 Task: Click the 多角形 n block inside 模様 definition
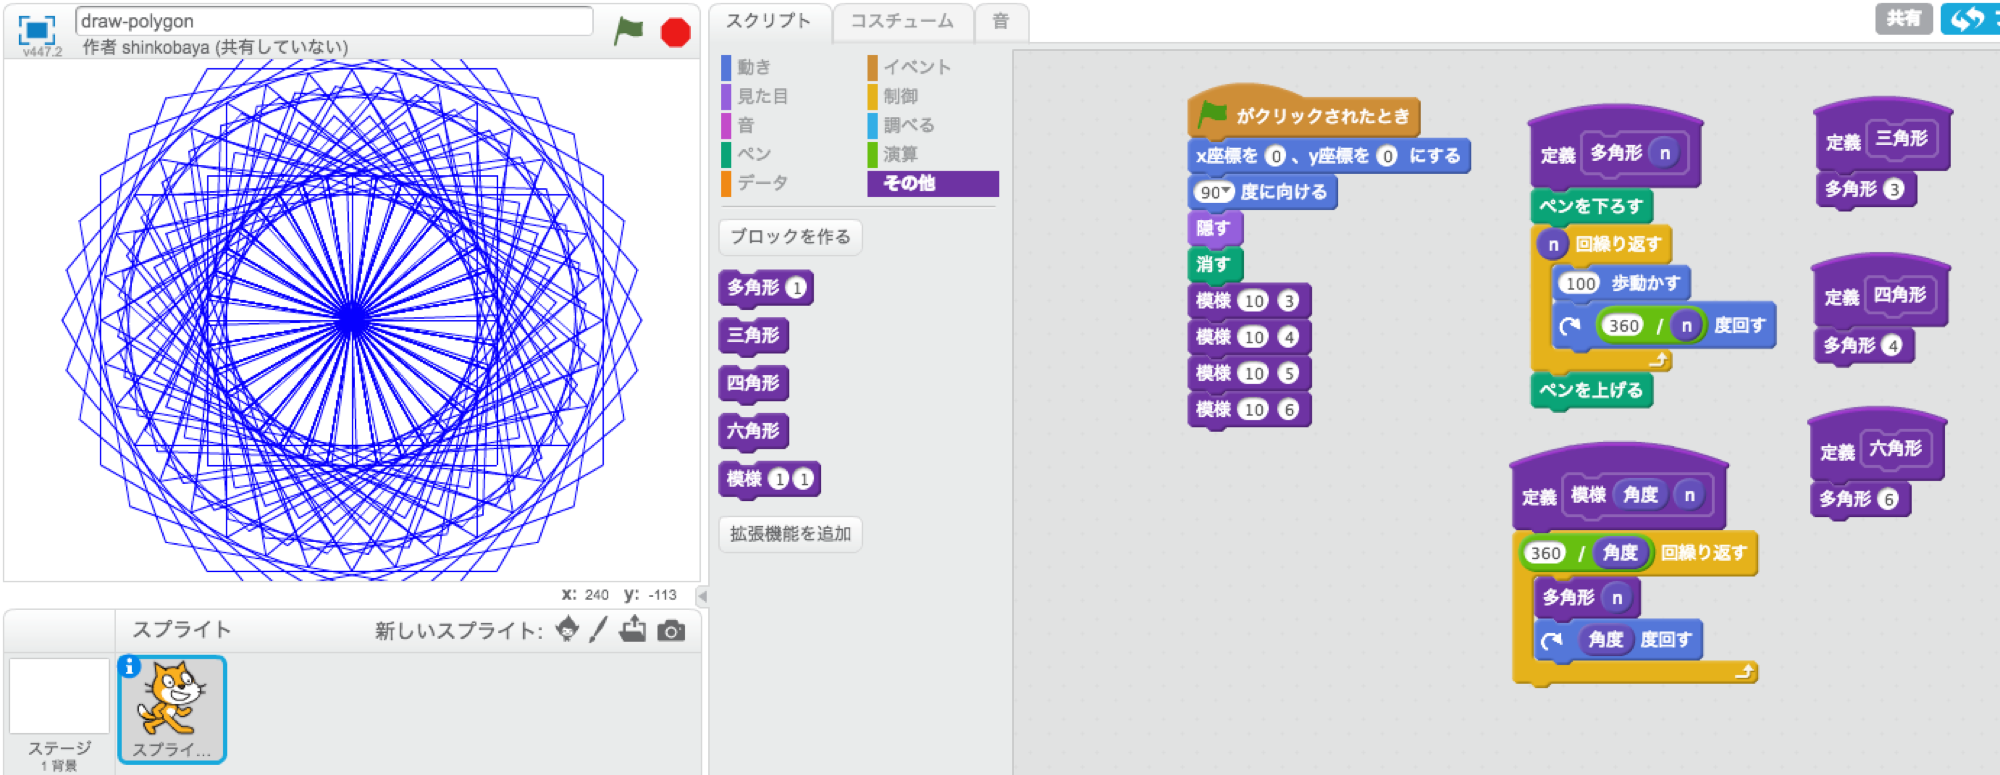pos(1587,598)
